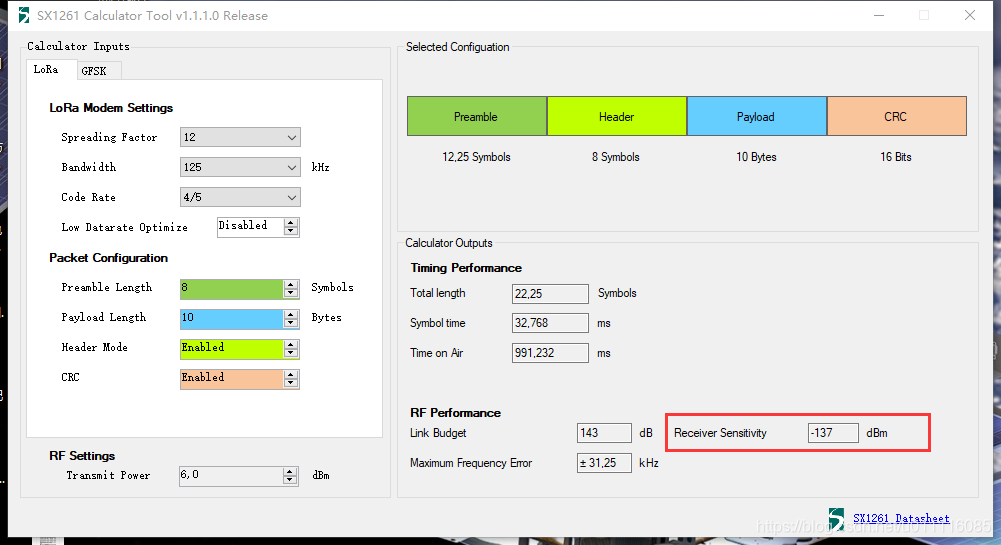Click the Header Mode Enabled field
1001x545 pixels.
pyautogui.click(x=232, y=349)
